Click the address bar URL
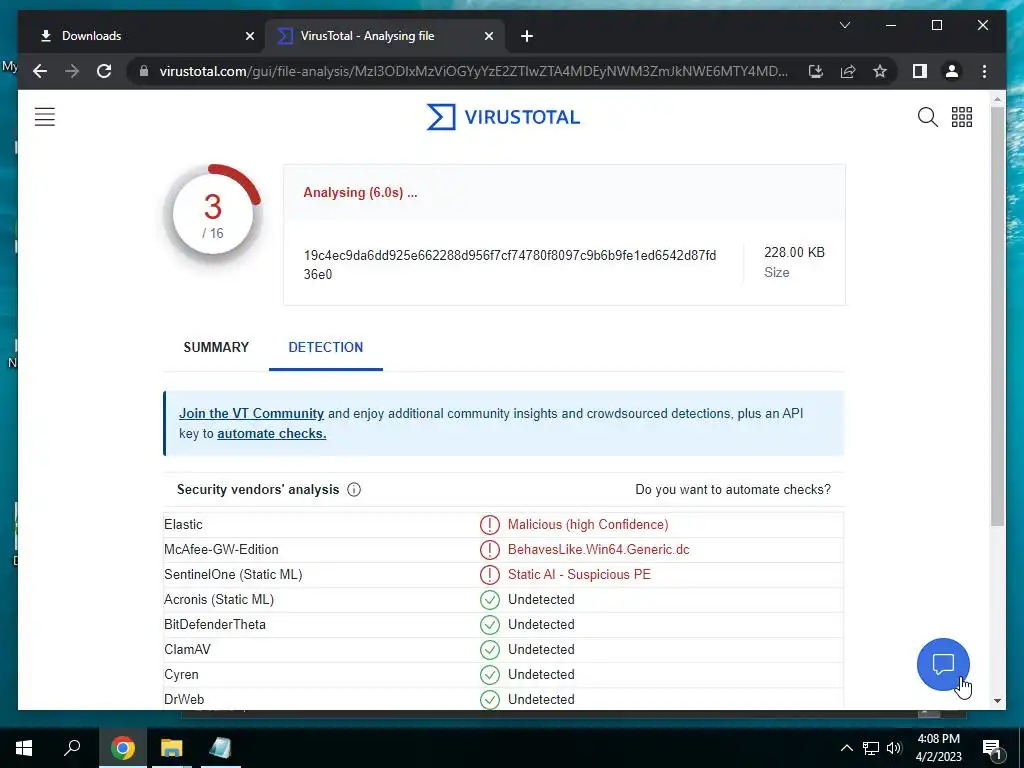Image resolution: width=1024 pixels, height=768 pixels. (473, 71)
